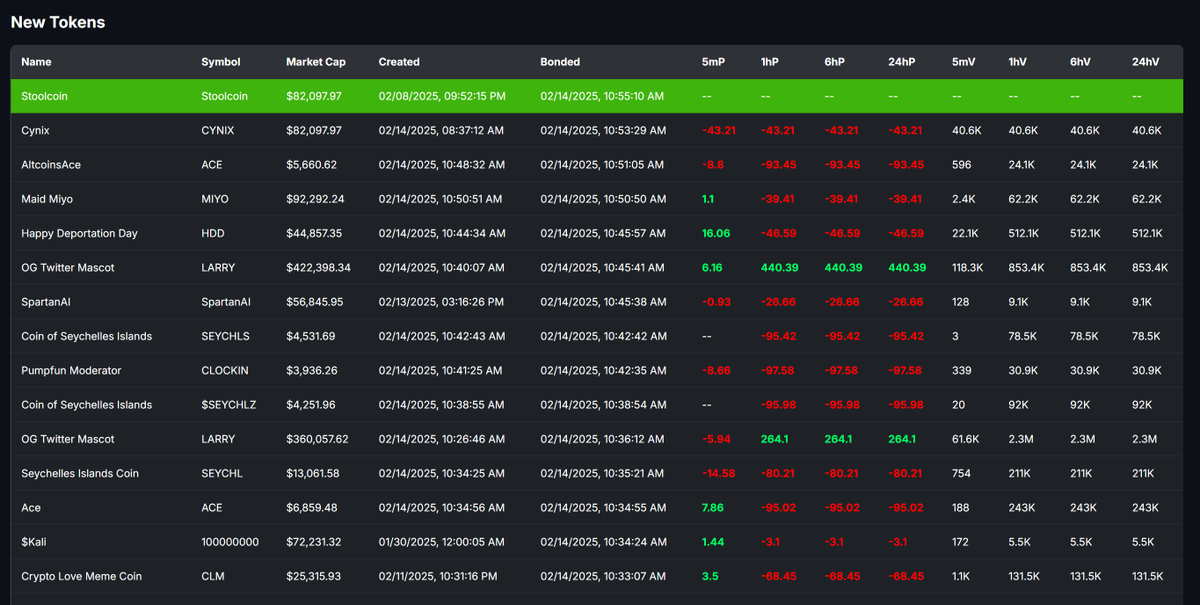Select the $5,660.62 market cap value

point(311,165)
